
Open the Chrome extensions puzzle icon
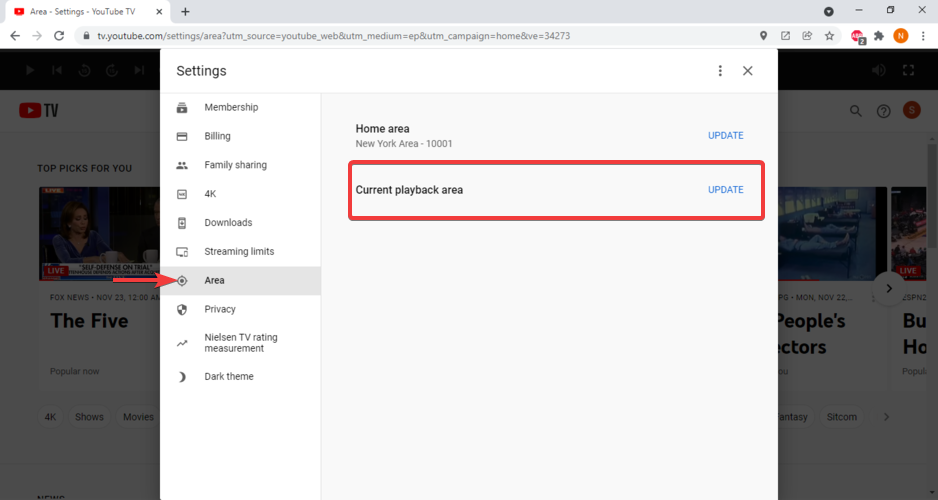tap(879, 35)
